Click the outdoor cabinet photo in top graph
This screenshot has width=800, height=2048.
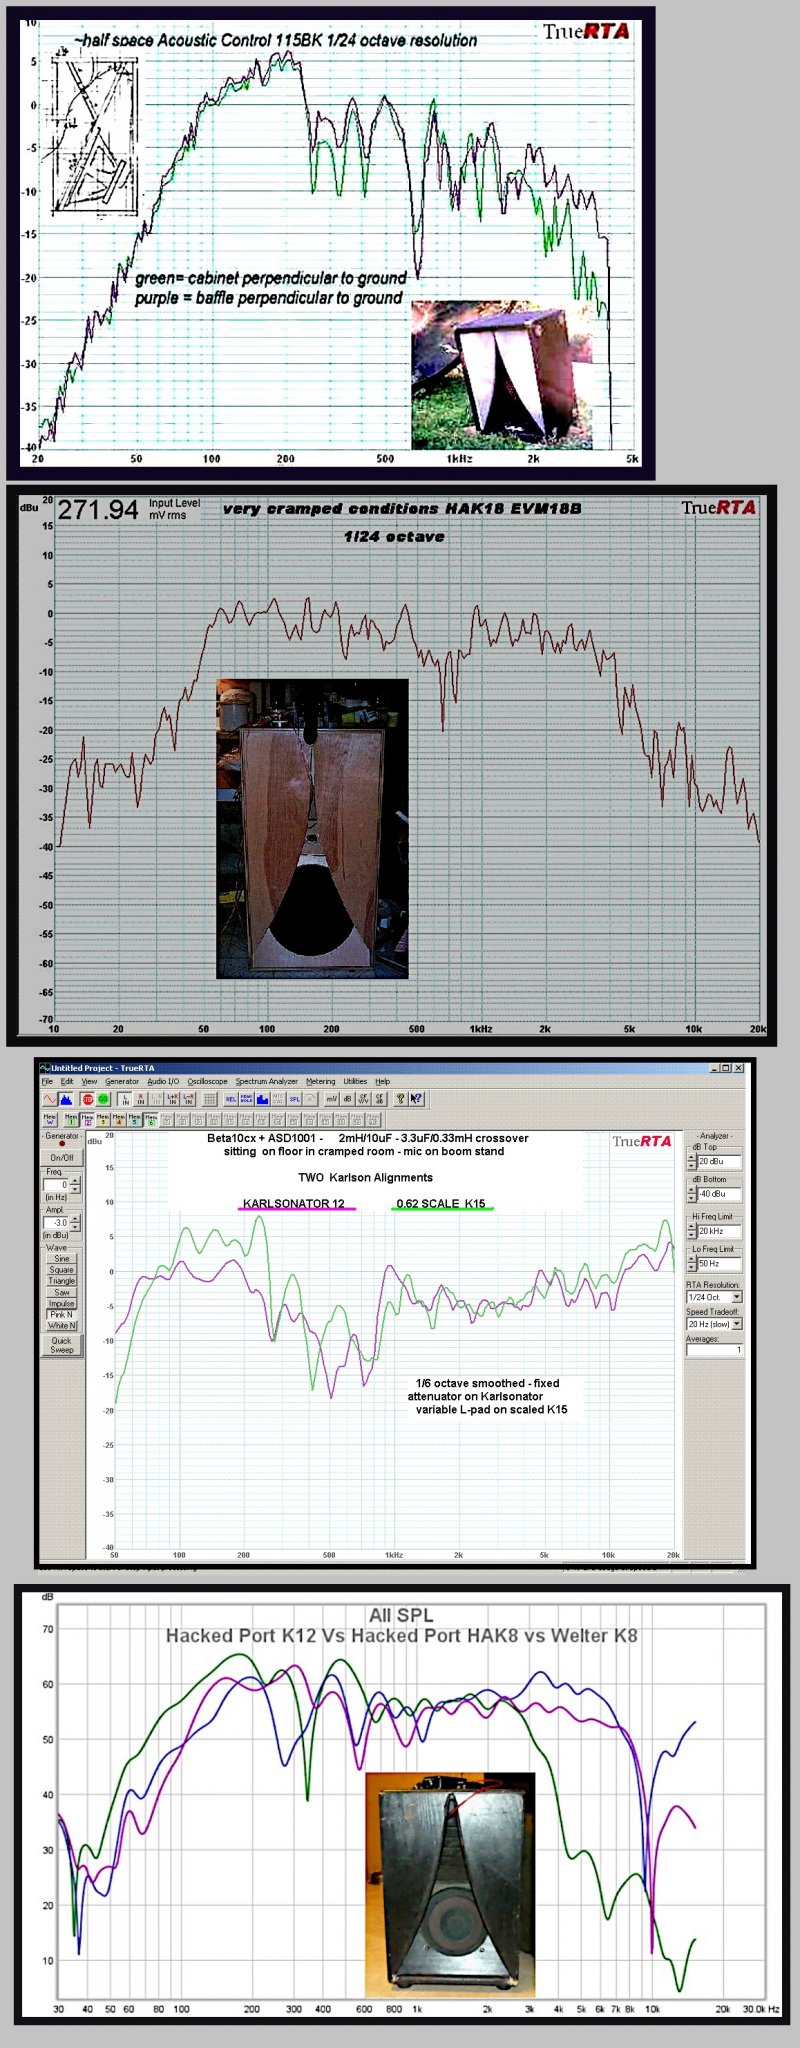pos(500,373)
